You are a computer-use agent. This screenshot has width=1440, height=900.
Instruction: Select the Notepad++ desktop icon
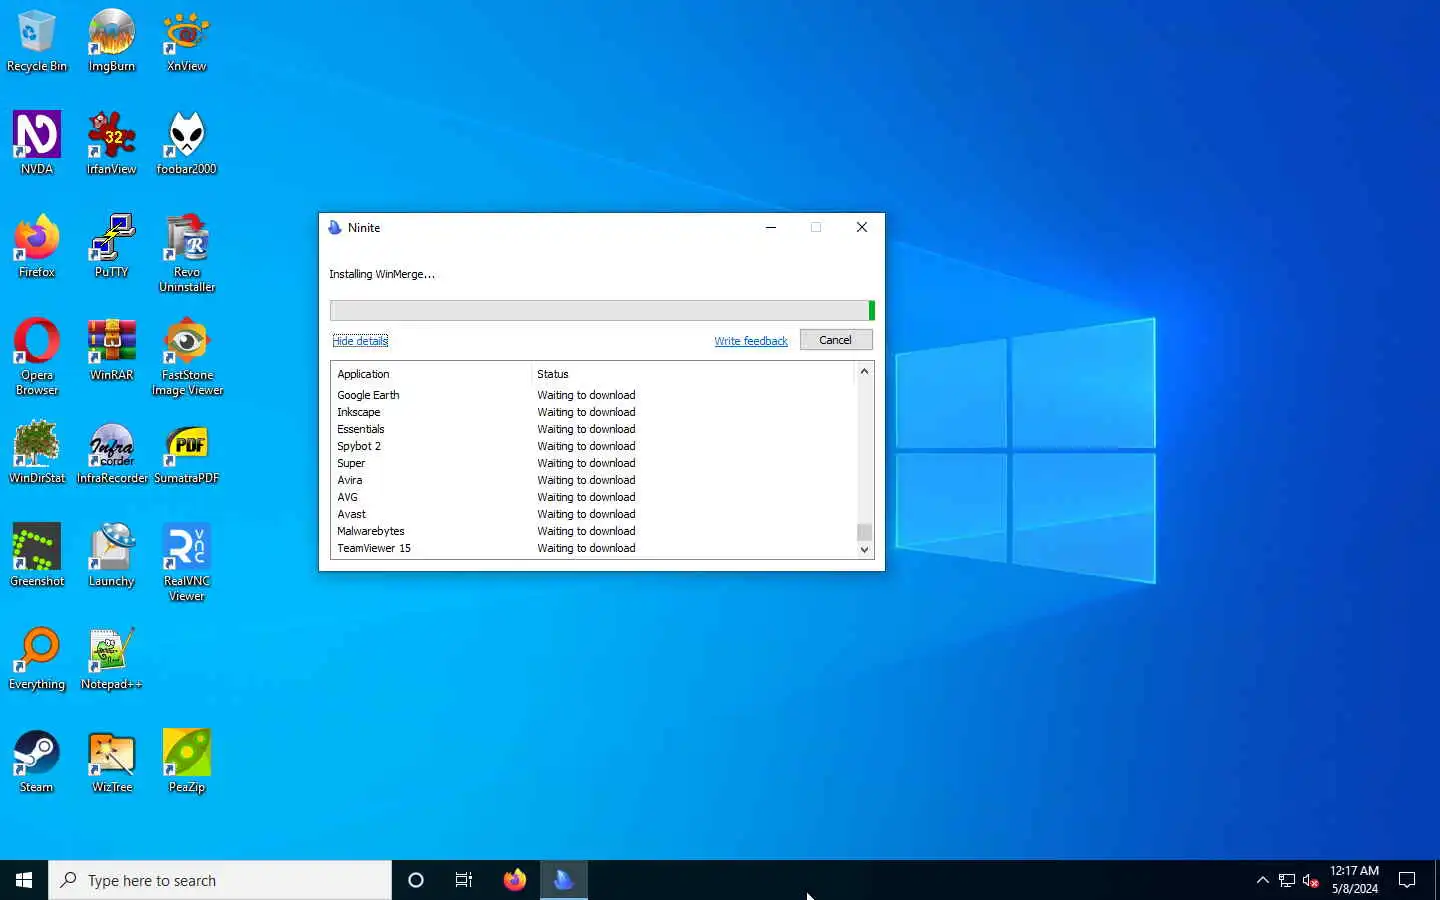pos(112,659)
